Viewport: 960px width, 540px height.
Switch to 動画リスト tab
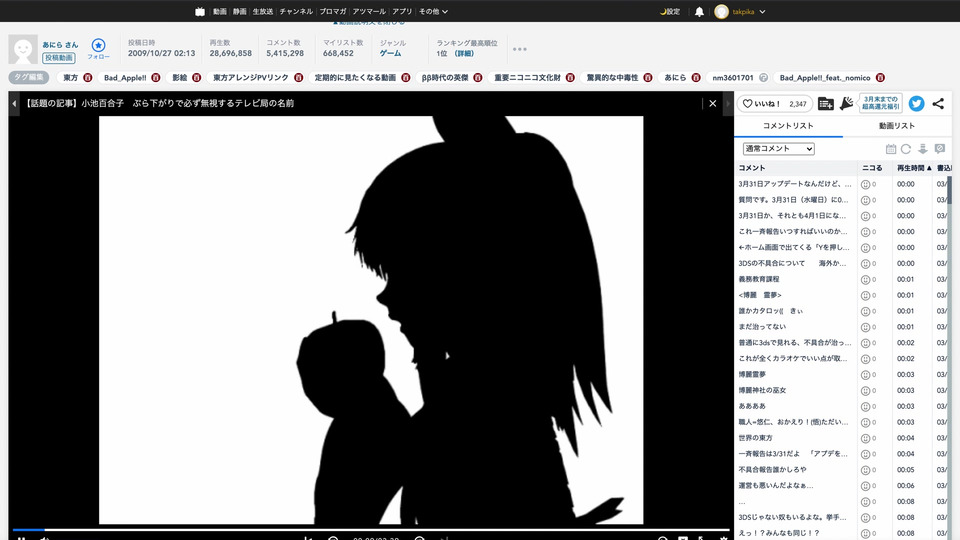(x=896, y=126)
